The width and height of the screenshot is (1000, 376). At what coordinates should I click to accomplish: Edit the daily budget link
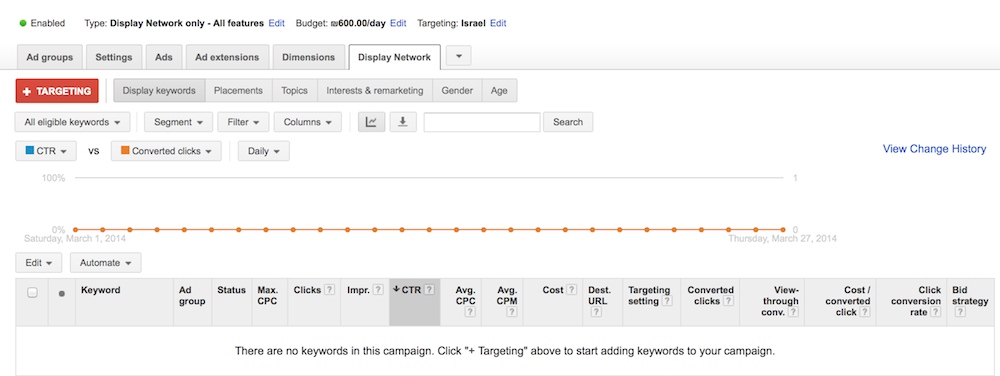(398, 23)
